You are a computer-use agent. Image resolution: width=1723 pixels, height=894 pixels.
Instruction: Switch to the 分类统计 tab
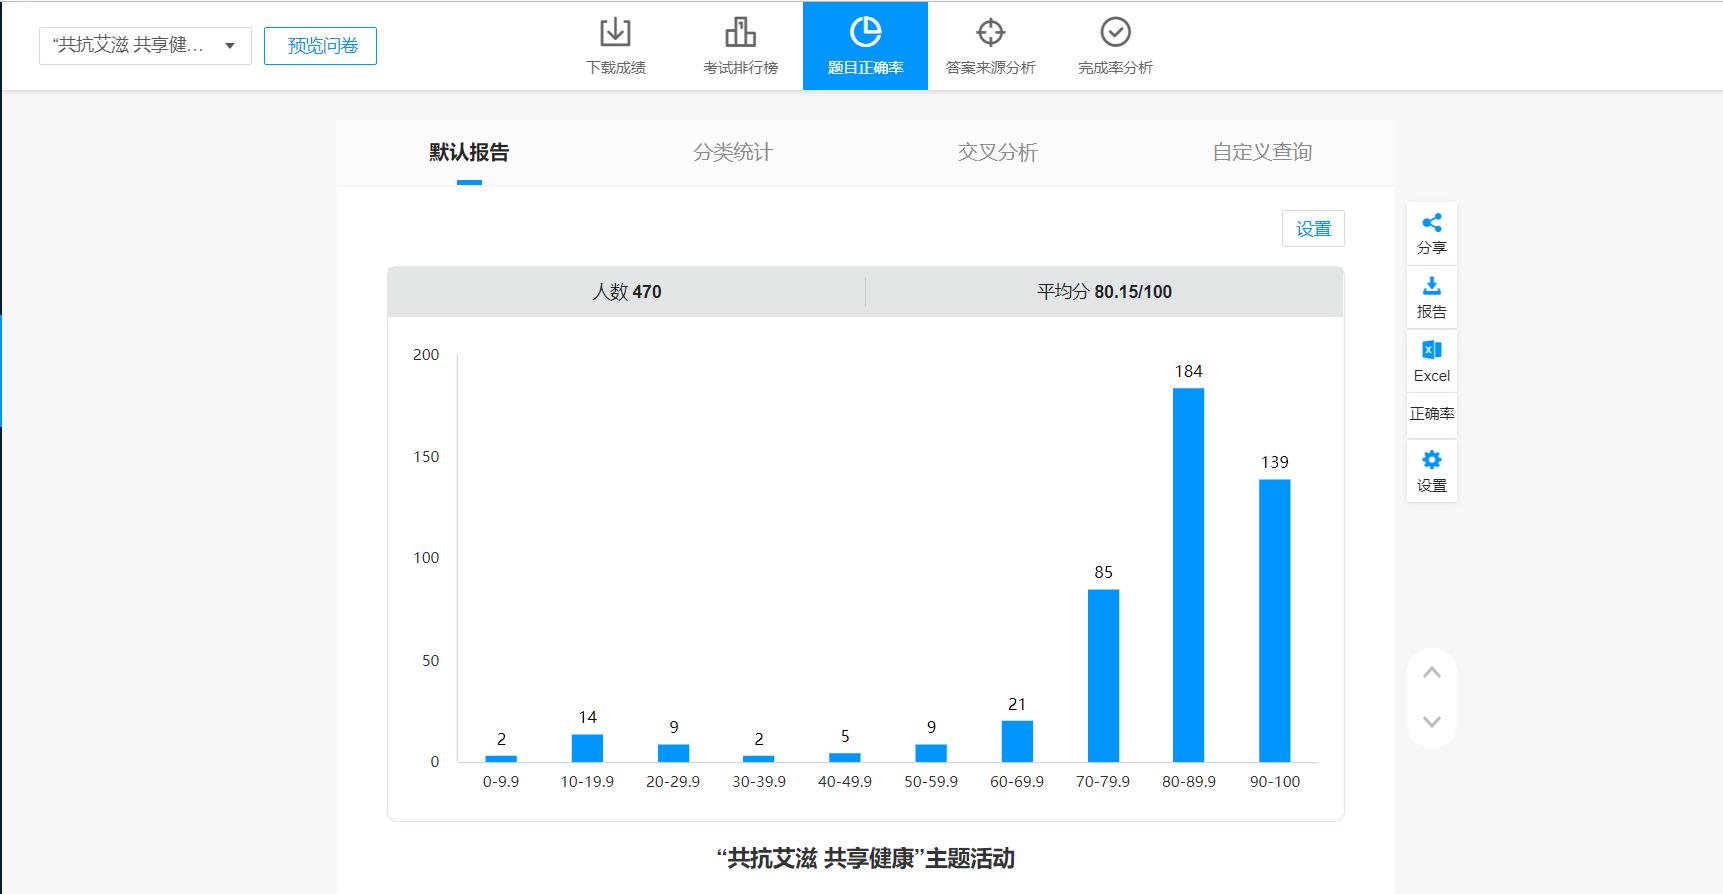click(x=733, y=152)
